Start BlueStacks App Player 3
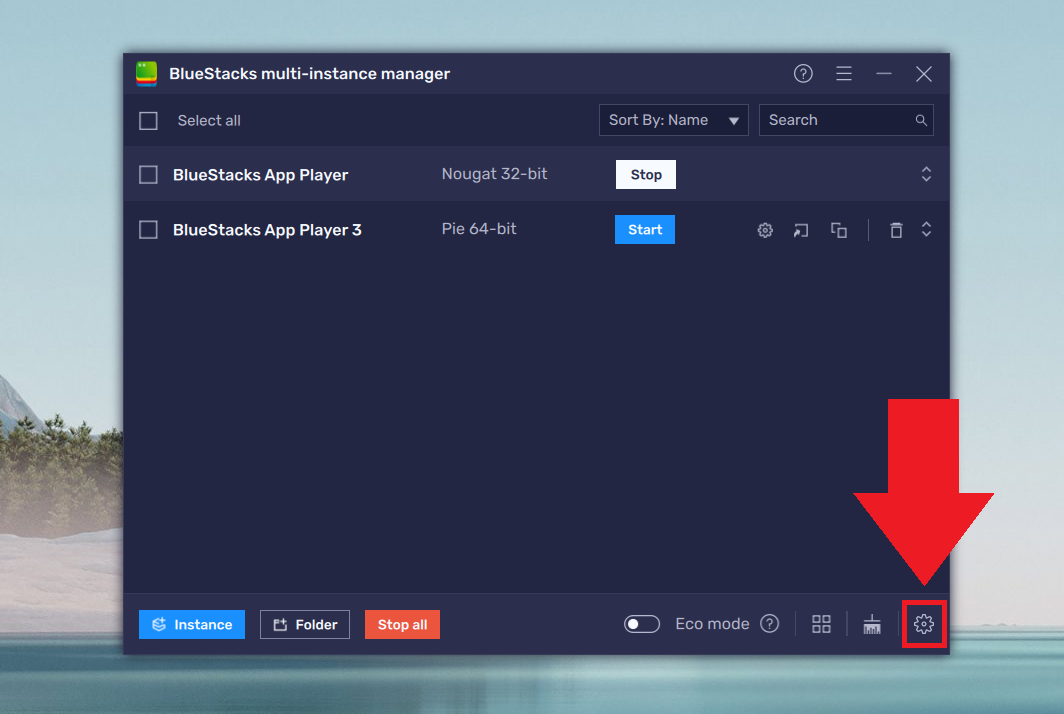 (x=644, y=229)
